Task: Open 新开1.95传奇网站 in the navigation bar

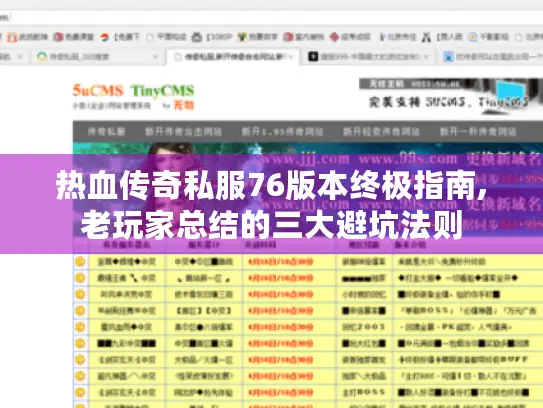Action: (282, 132)
